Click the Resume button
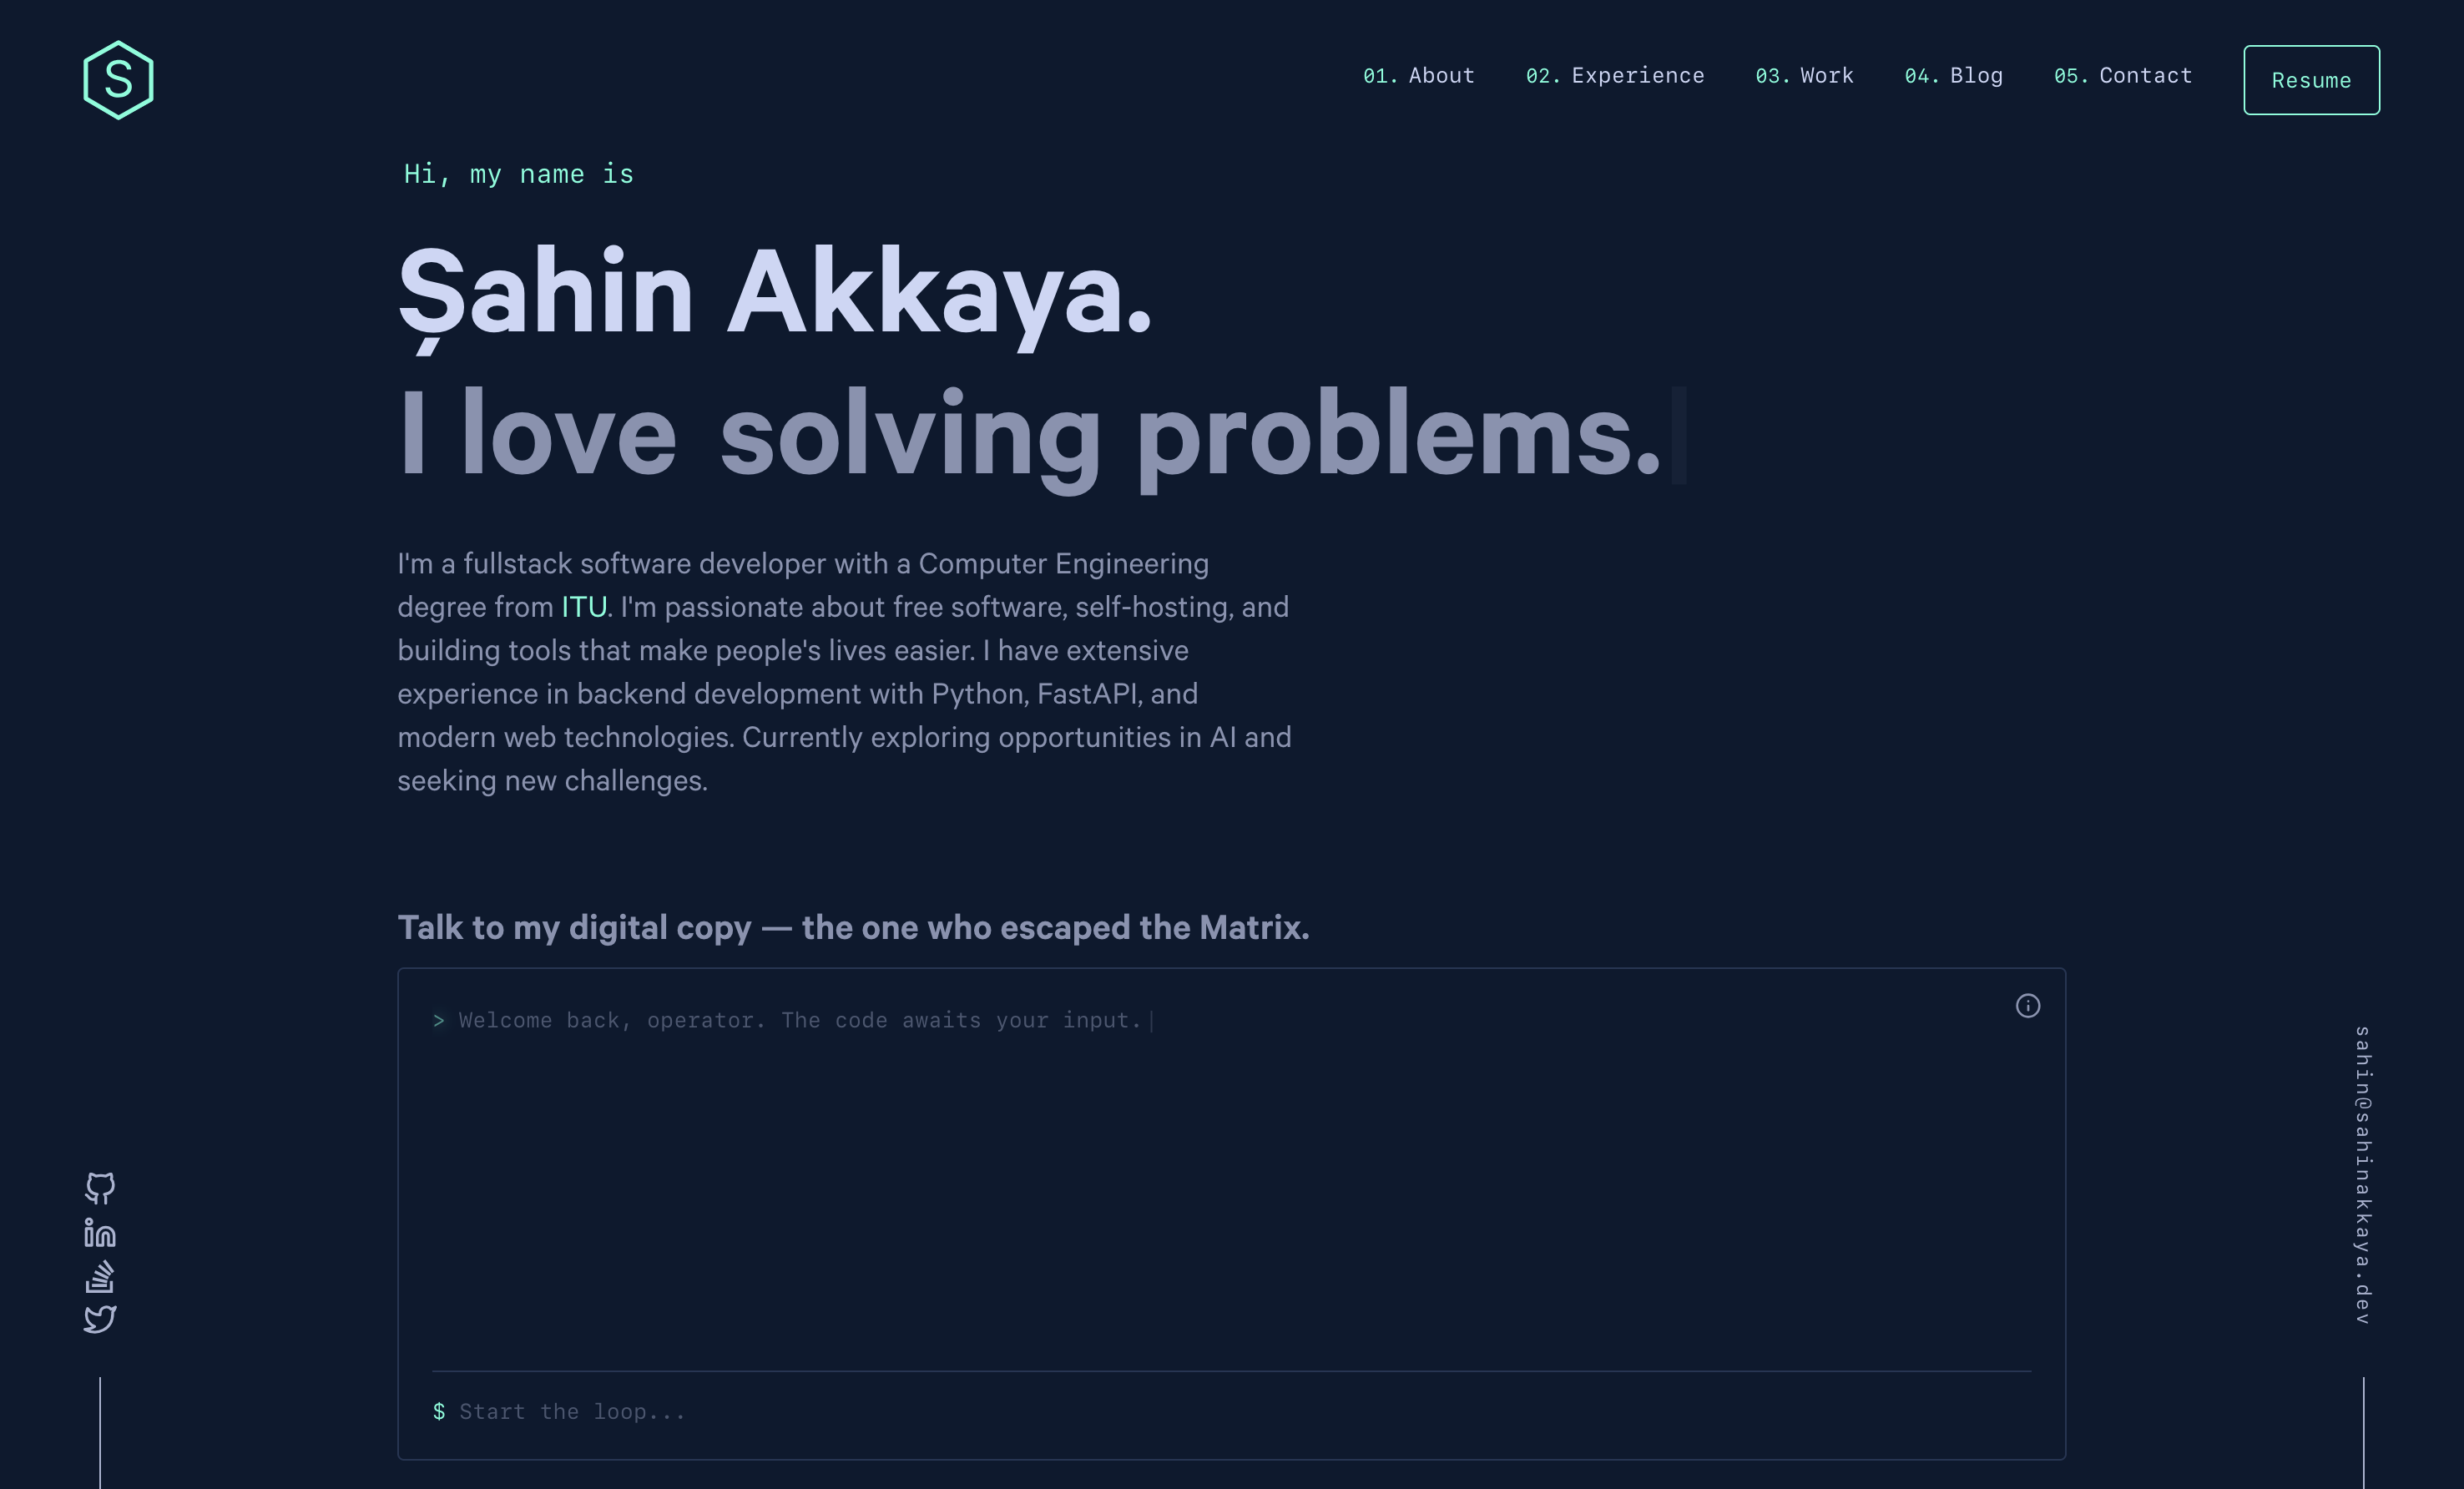This screenshot has width=2464, height=1489. 2311,80
